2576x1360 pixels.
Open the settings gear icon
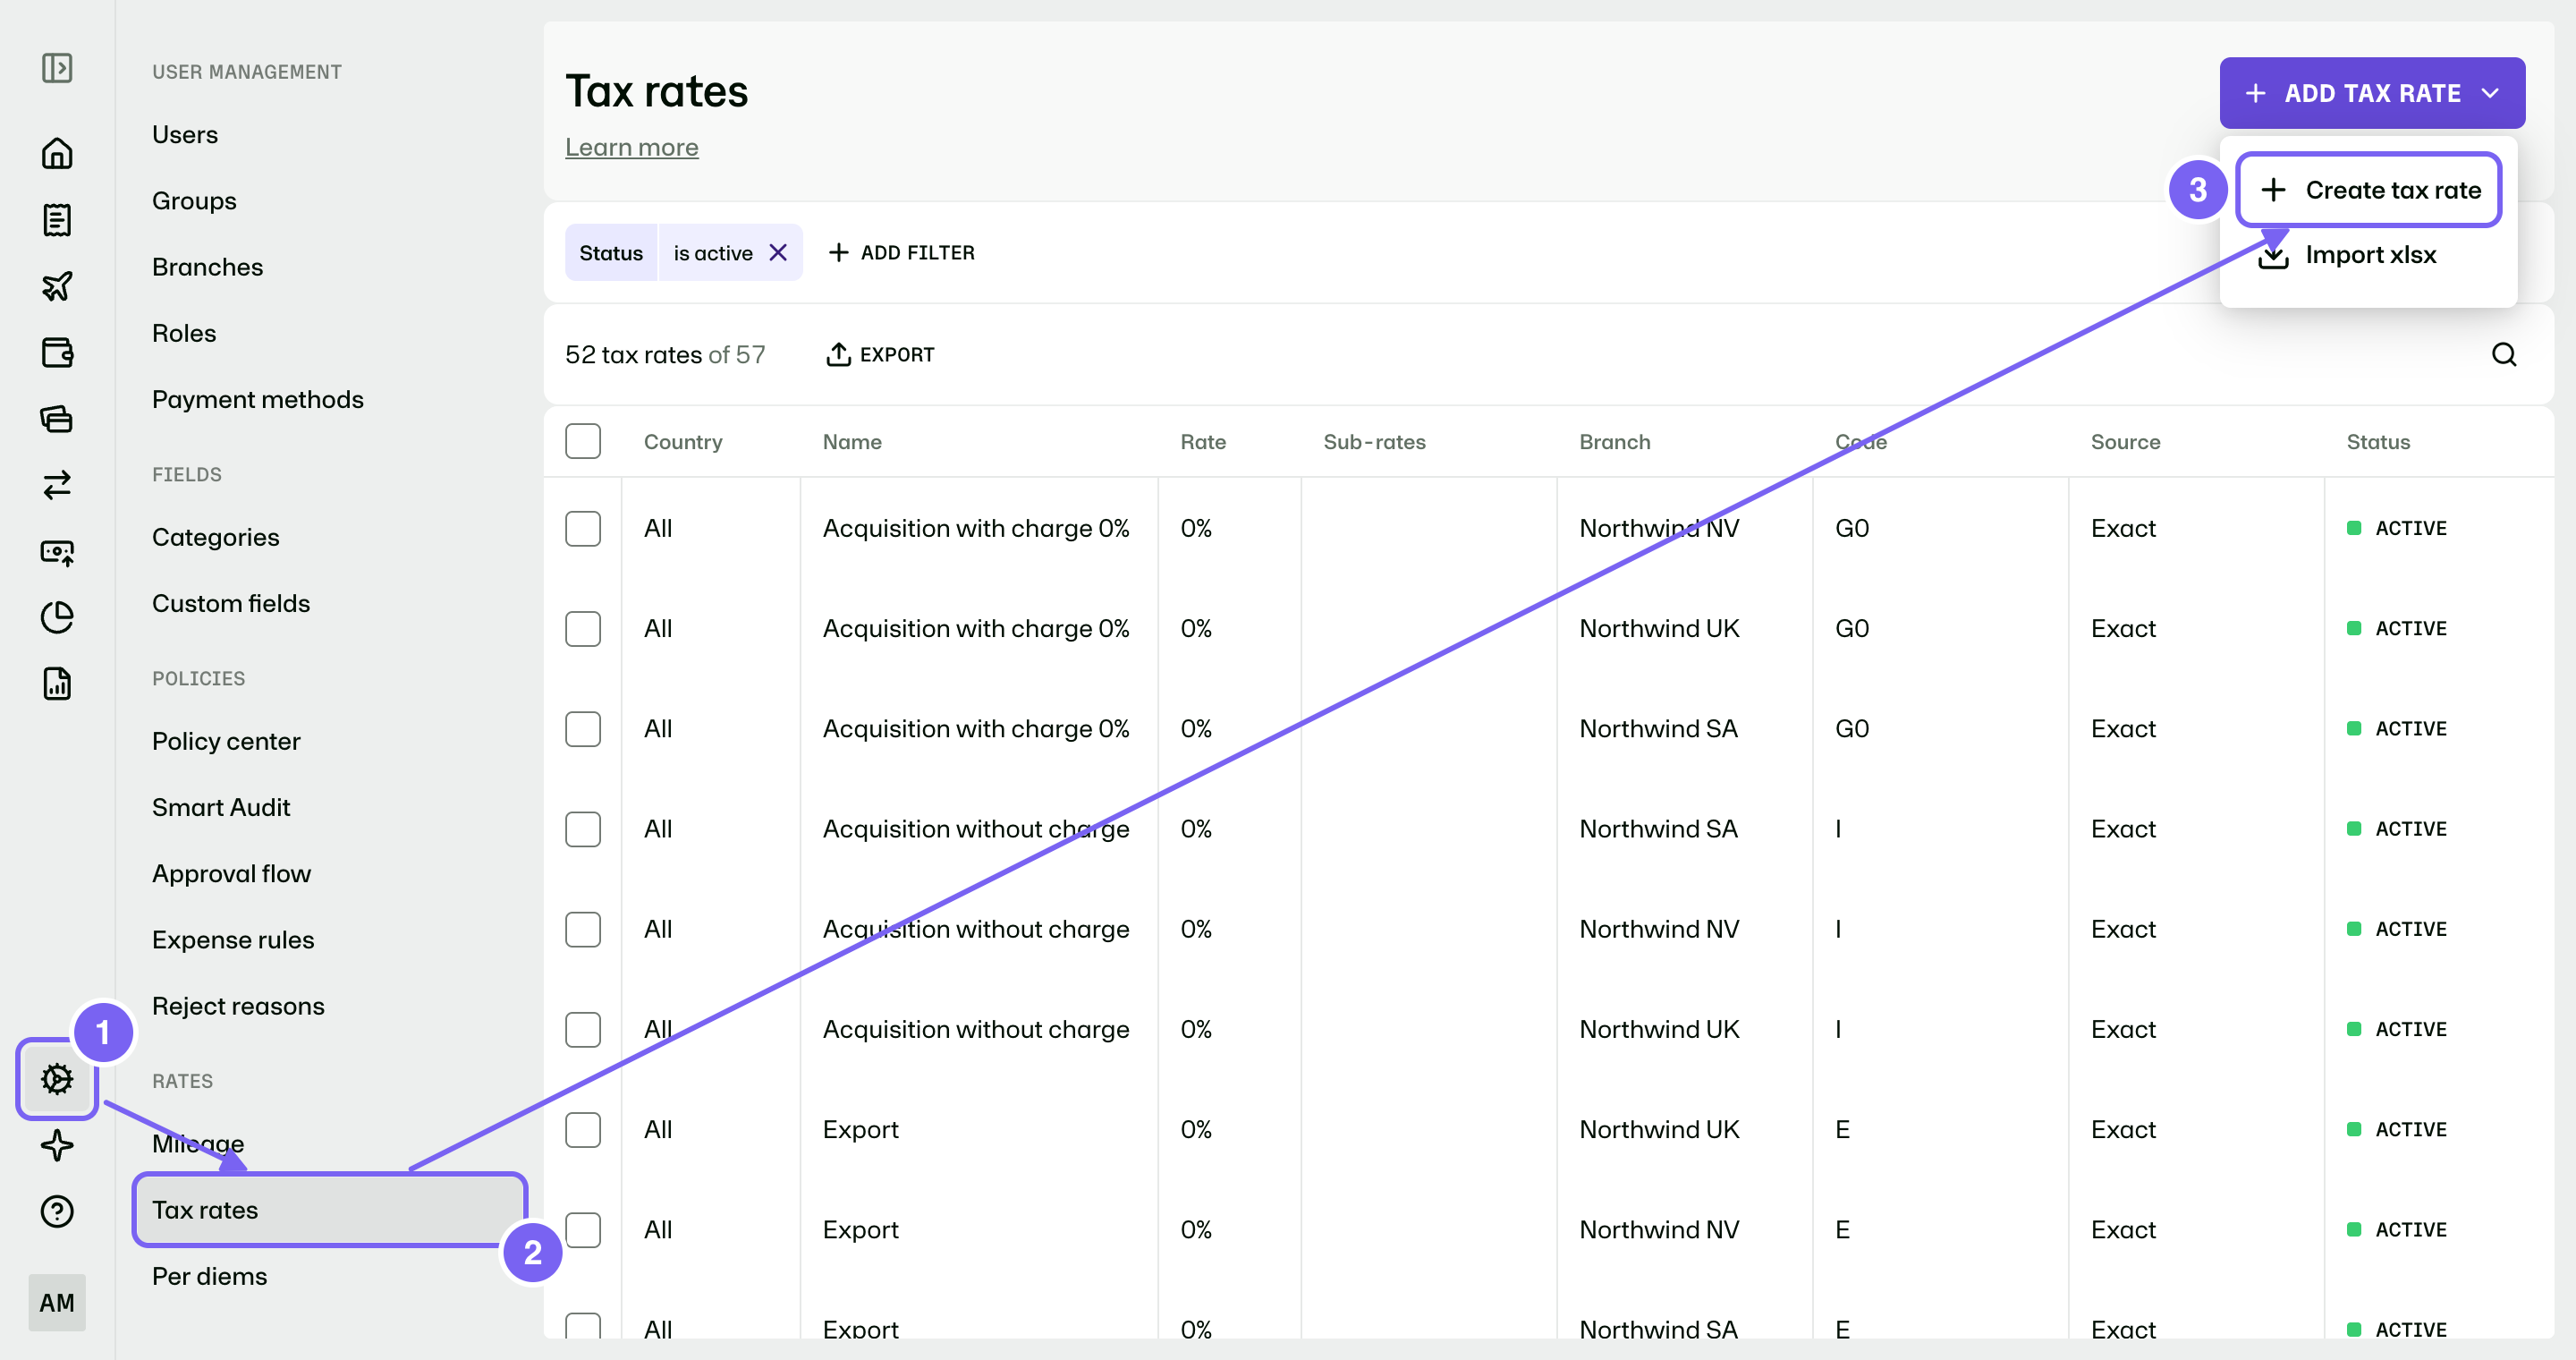coord(57,1079)
